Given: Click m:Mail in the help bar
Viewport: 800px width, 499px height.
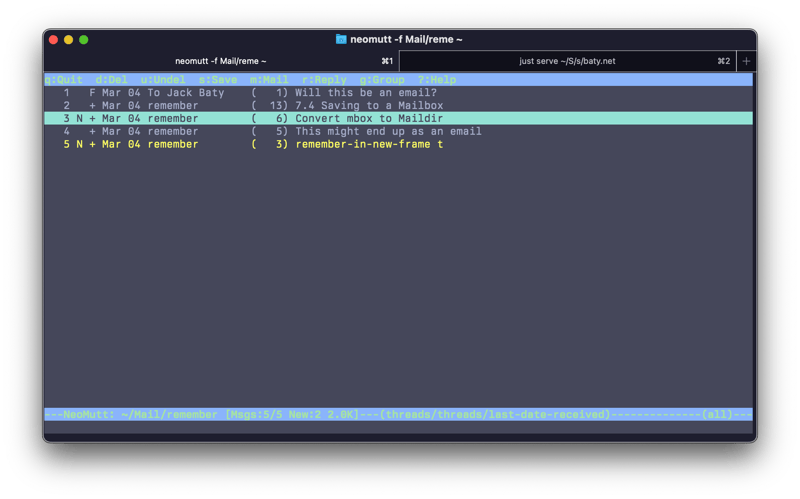Looking at the screenshot, I should (x=269, y=80).
